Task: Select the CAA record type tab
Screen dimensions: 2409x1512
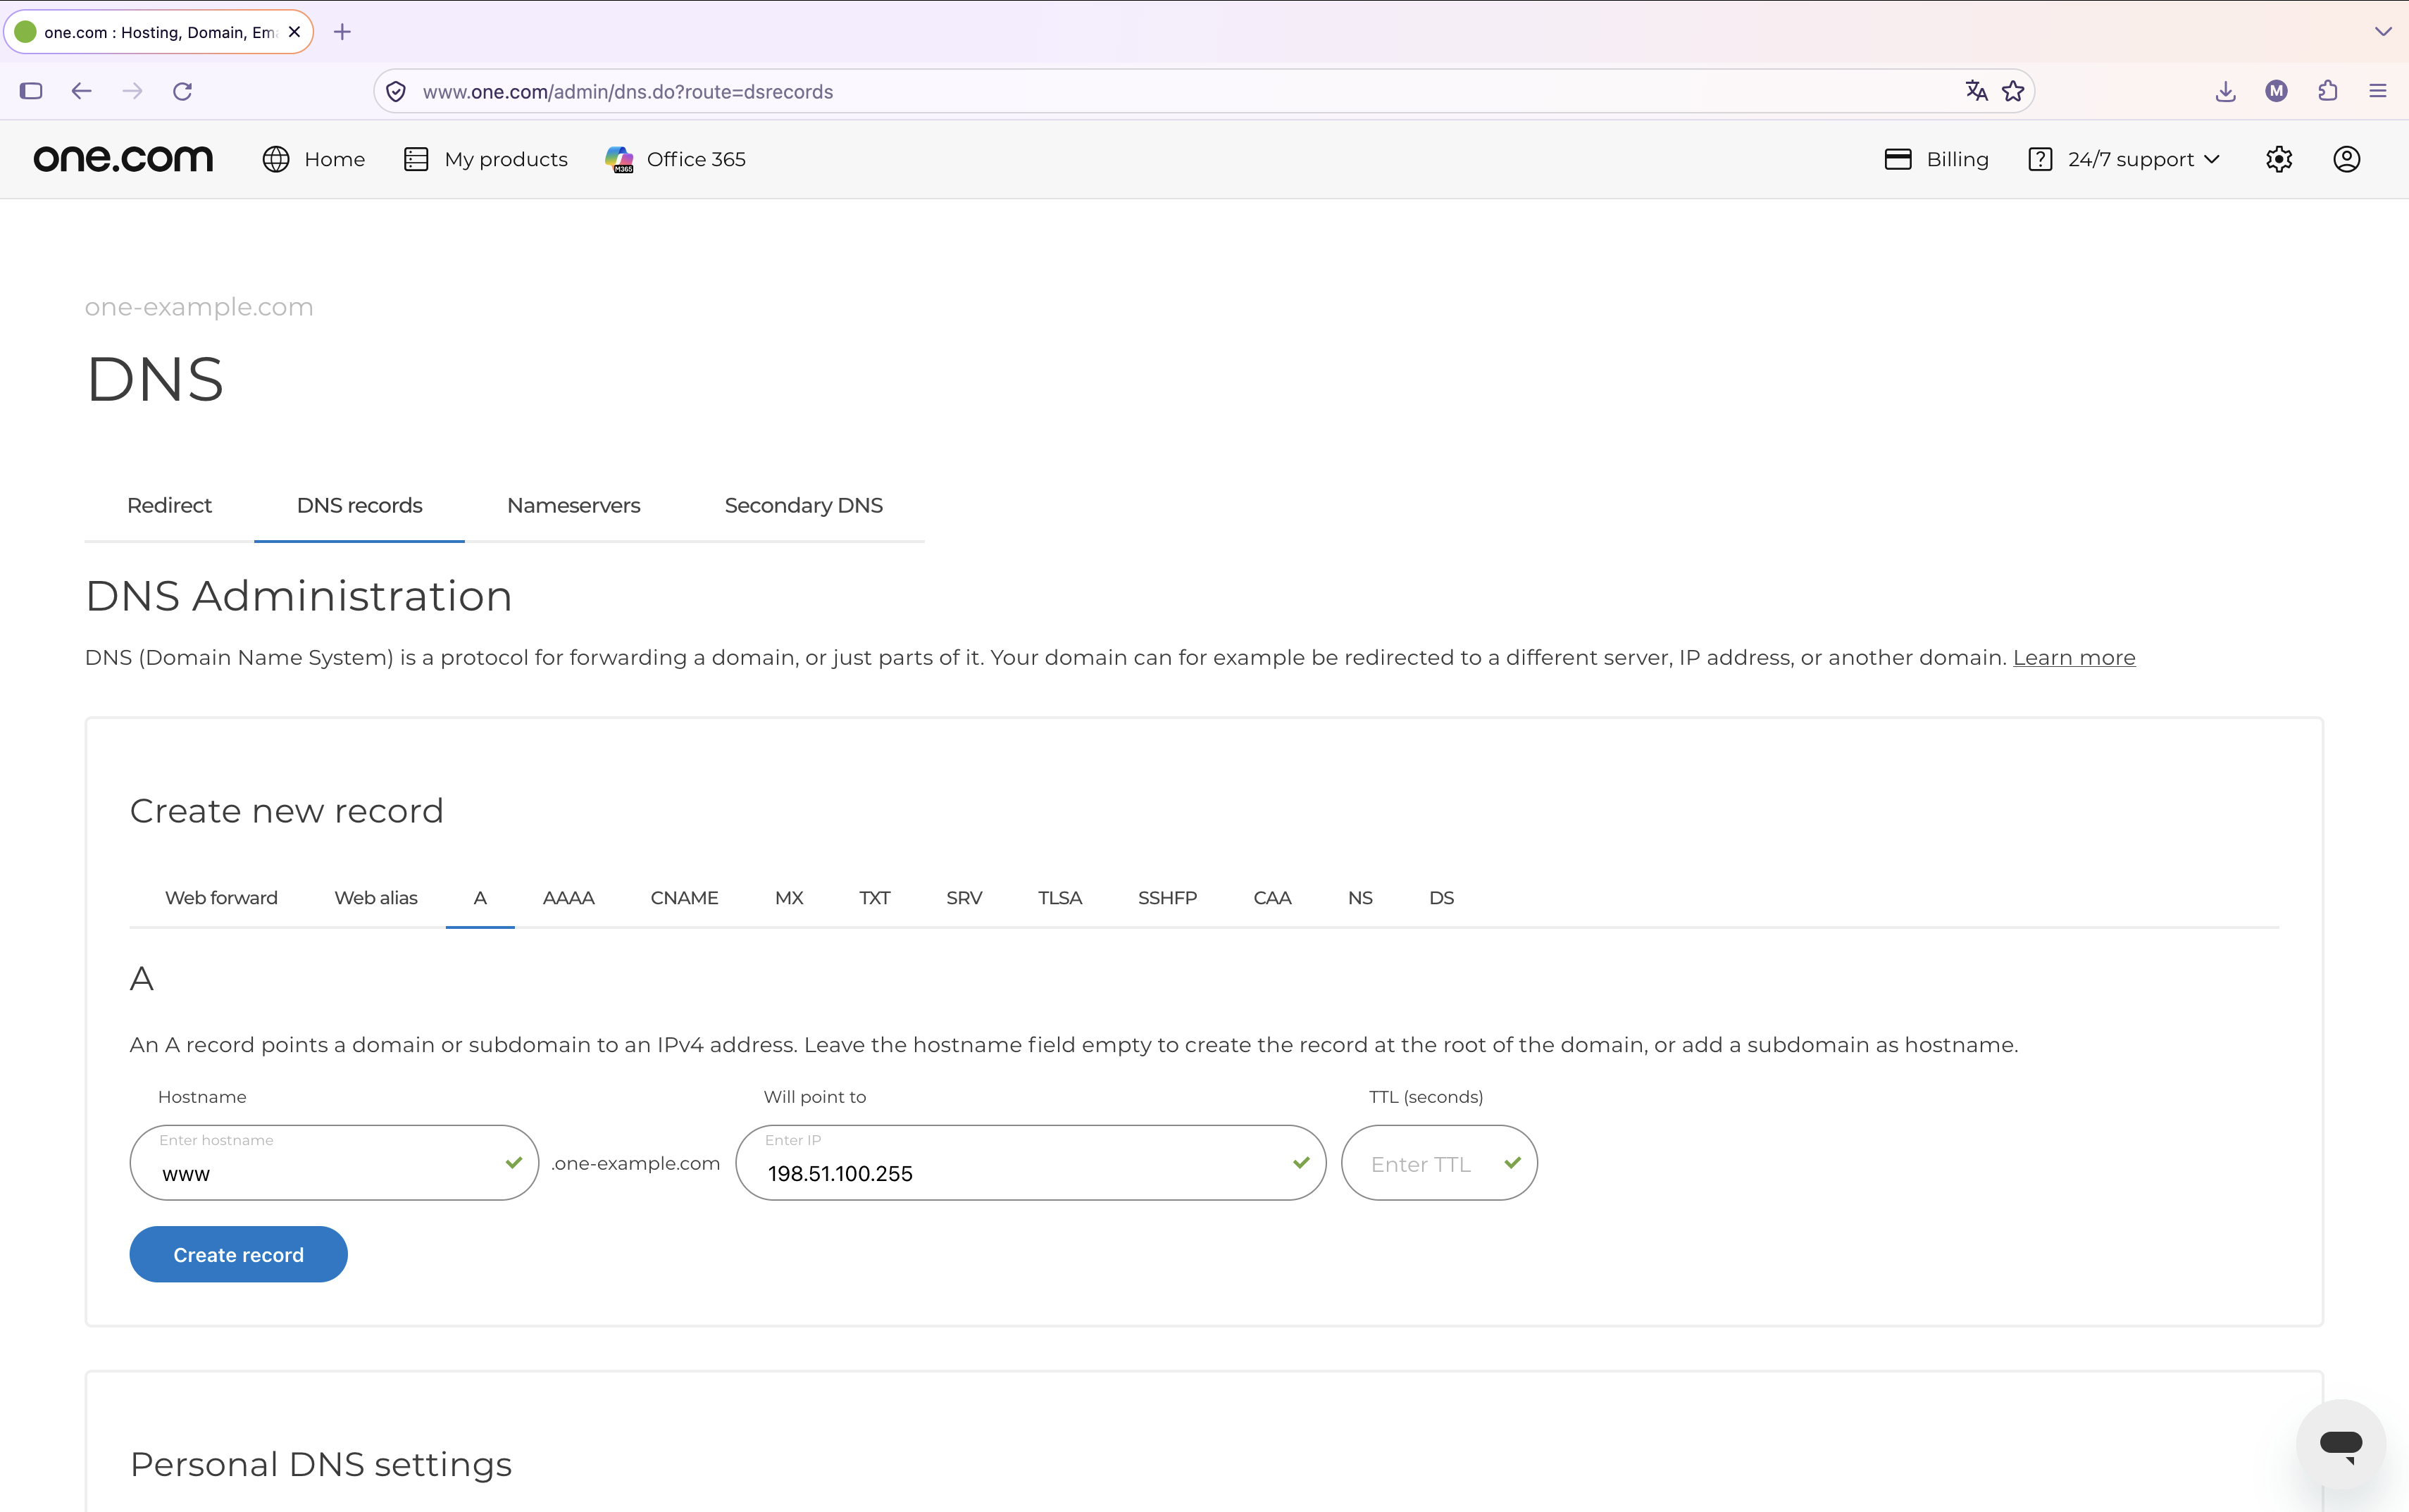Action: point(1272,897)
